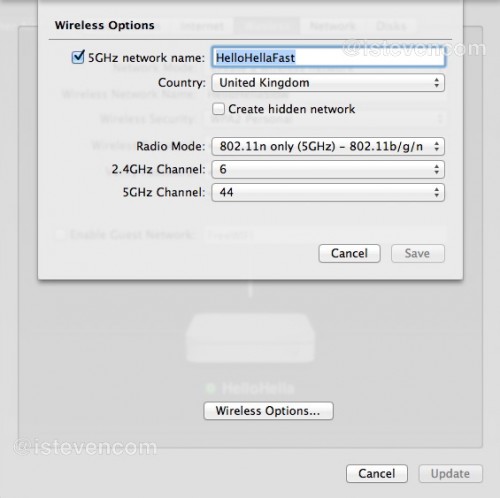Uncheck the 5GHz network name checkbox

pyautogui.click(x=78, y=57)
